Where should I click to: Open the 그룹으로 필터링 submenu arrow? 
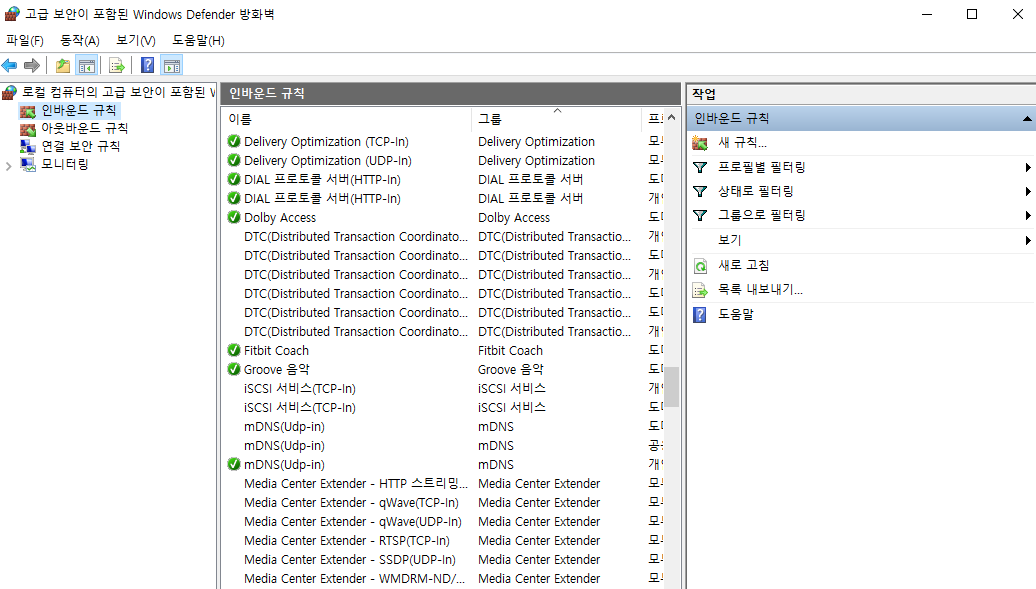pos(1027,216)
